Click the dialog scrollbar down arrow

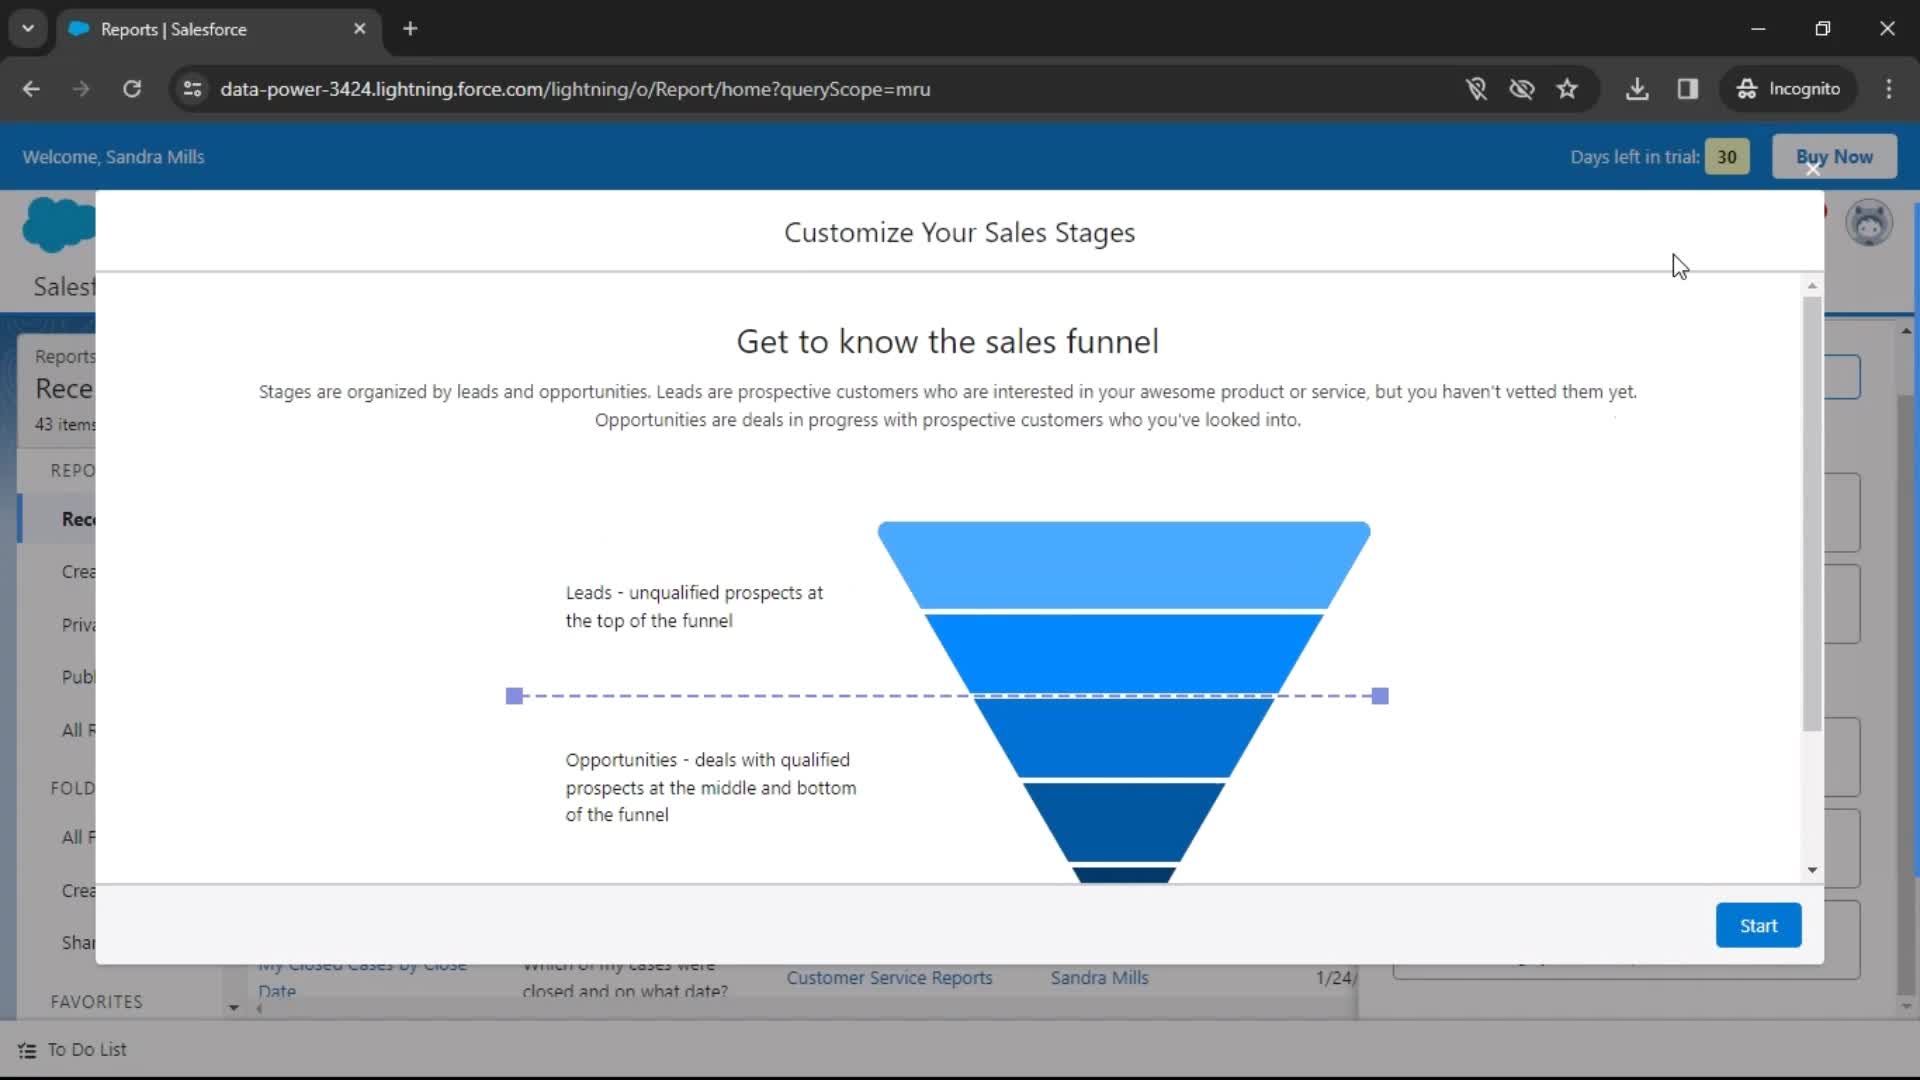coord(1812,870)
